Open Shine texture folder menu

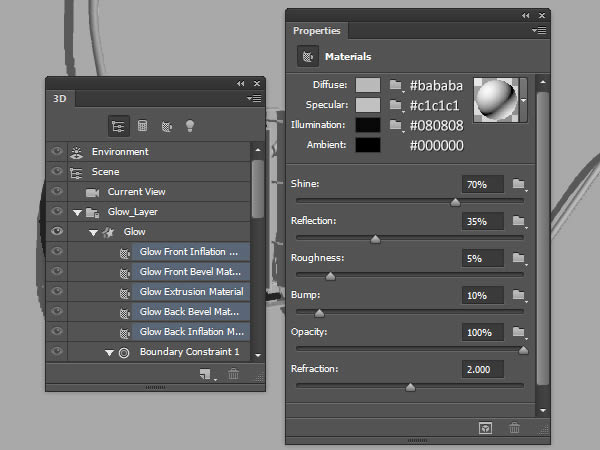520,184
